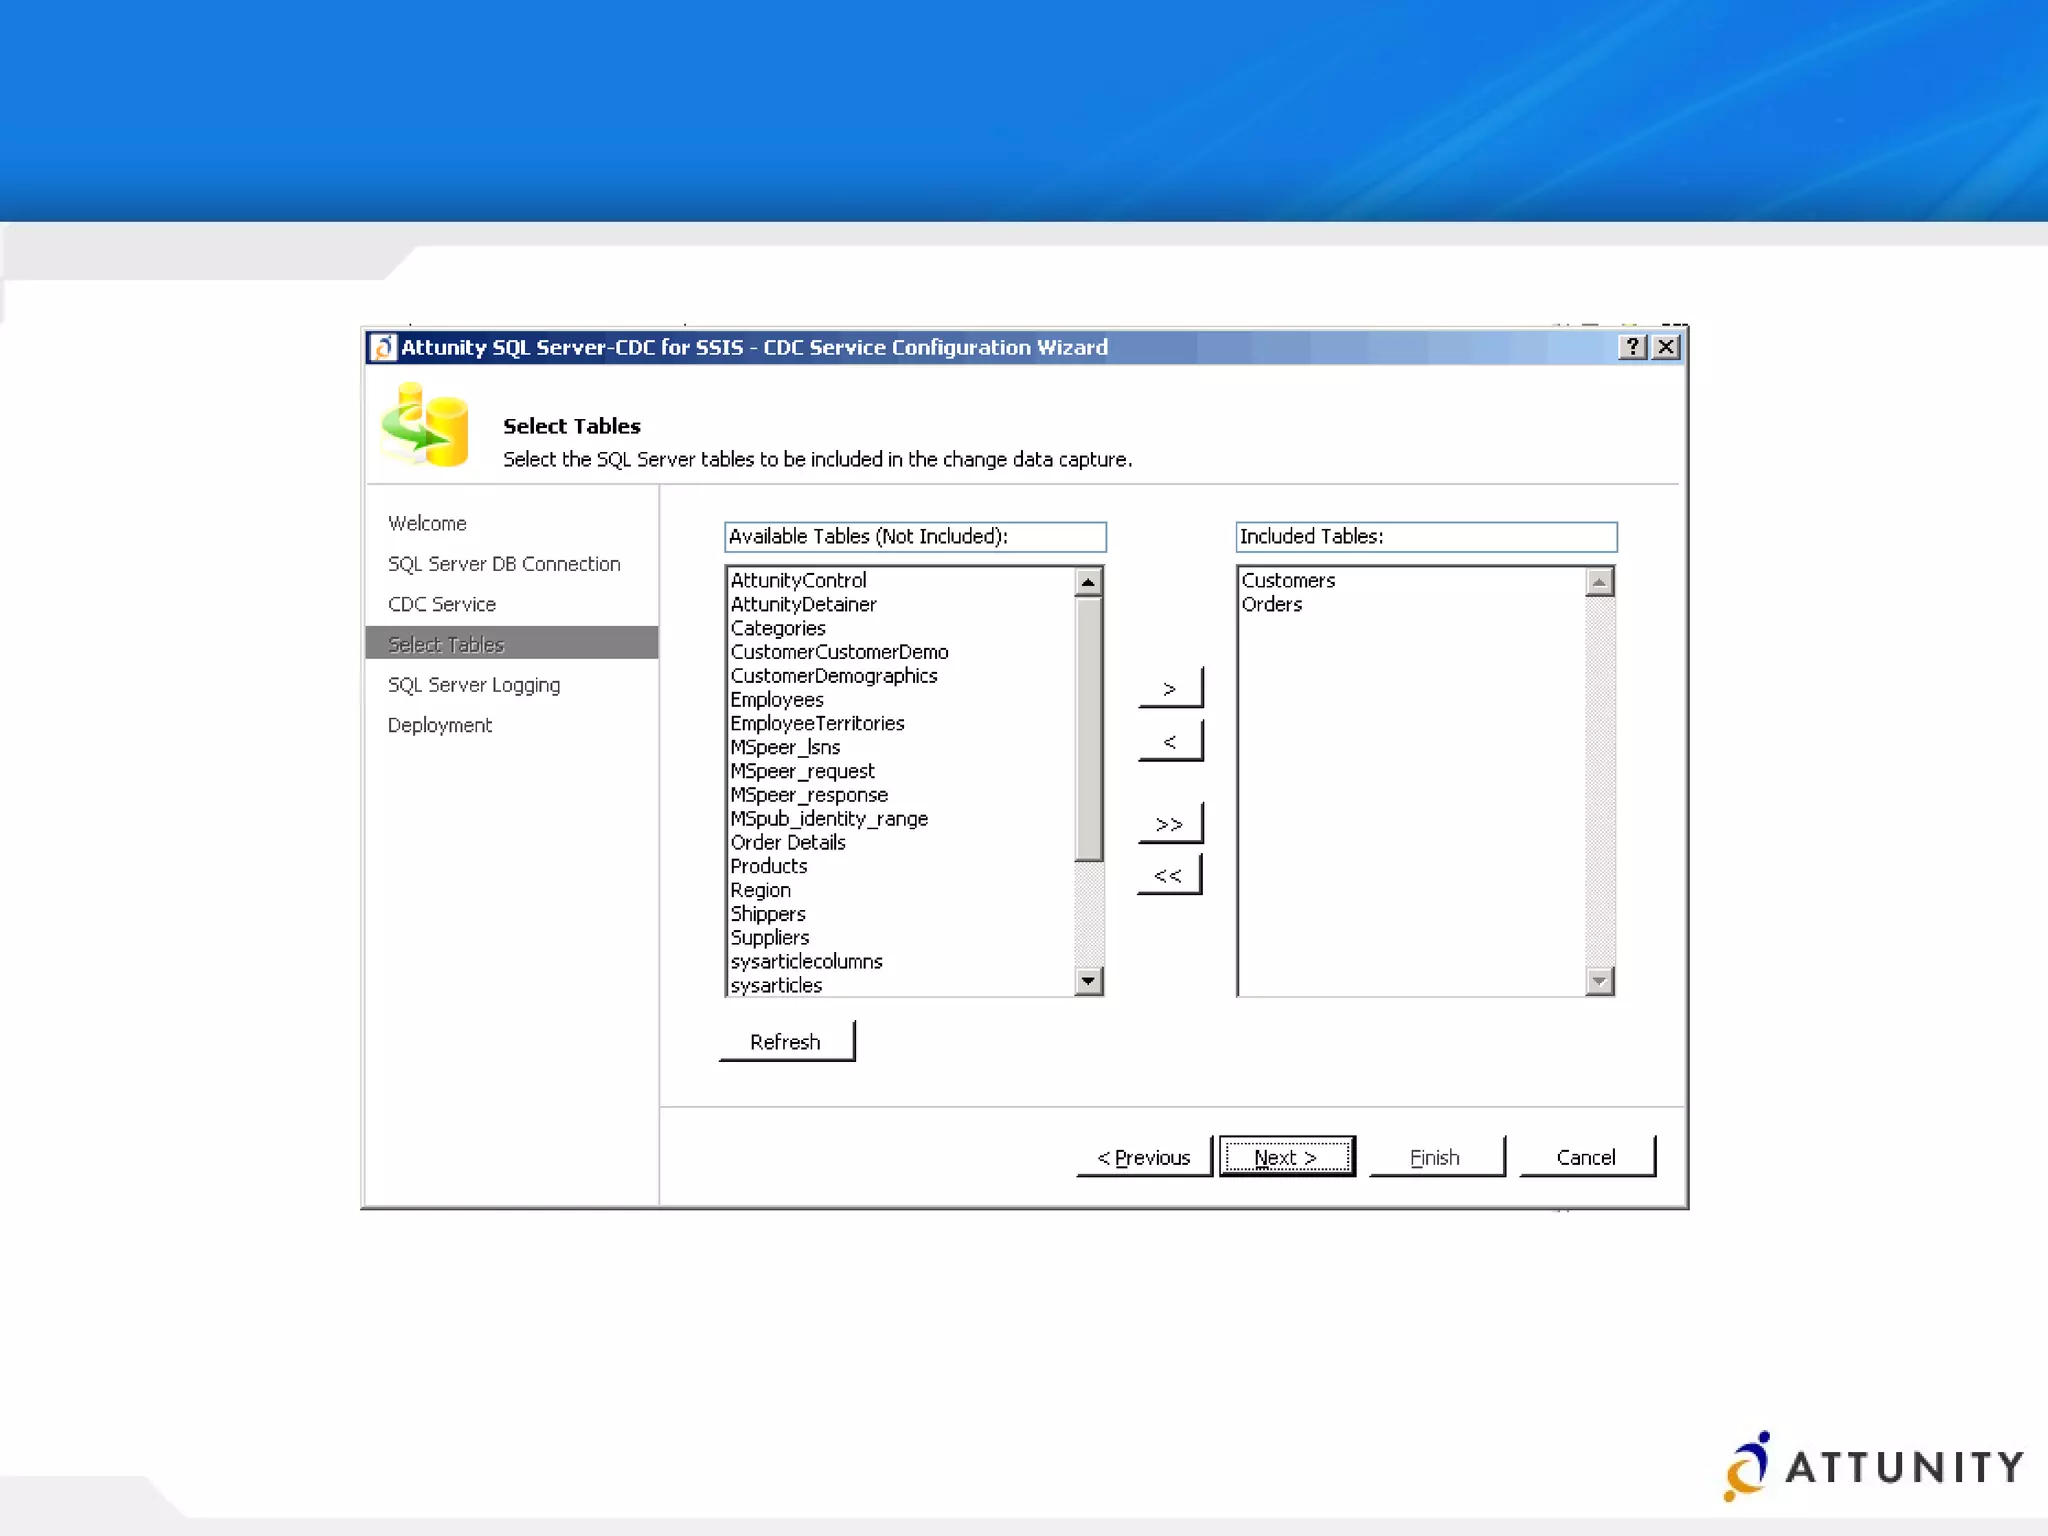Open the CDC Service step

(x=441, y=604)
